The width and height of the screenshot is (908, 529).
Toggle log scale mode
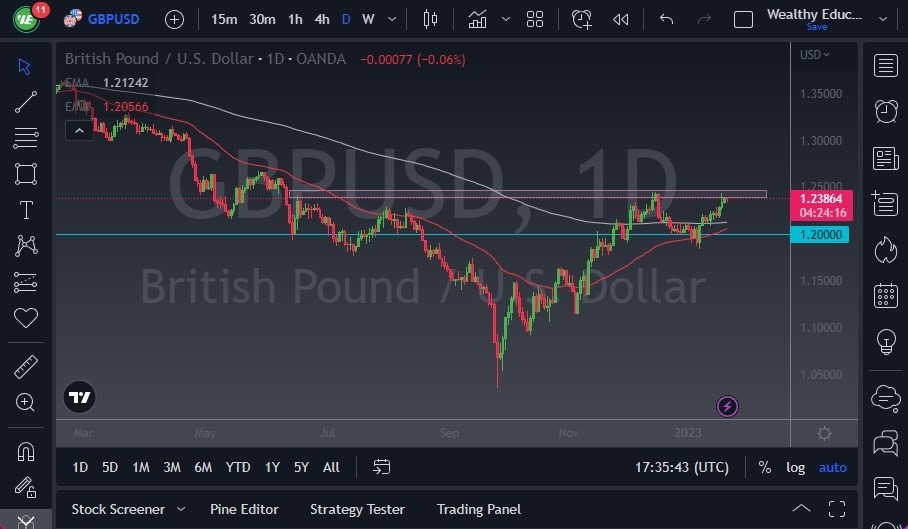(x=795, y=467)
